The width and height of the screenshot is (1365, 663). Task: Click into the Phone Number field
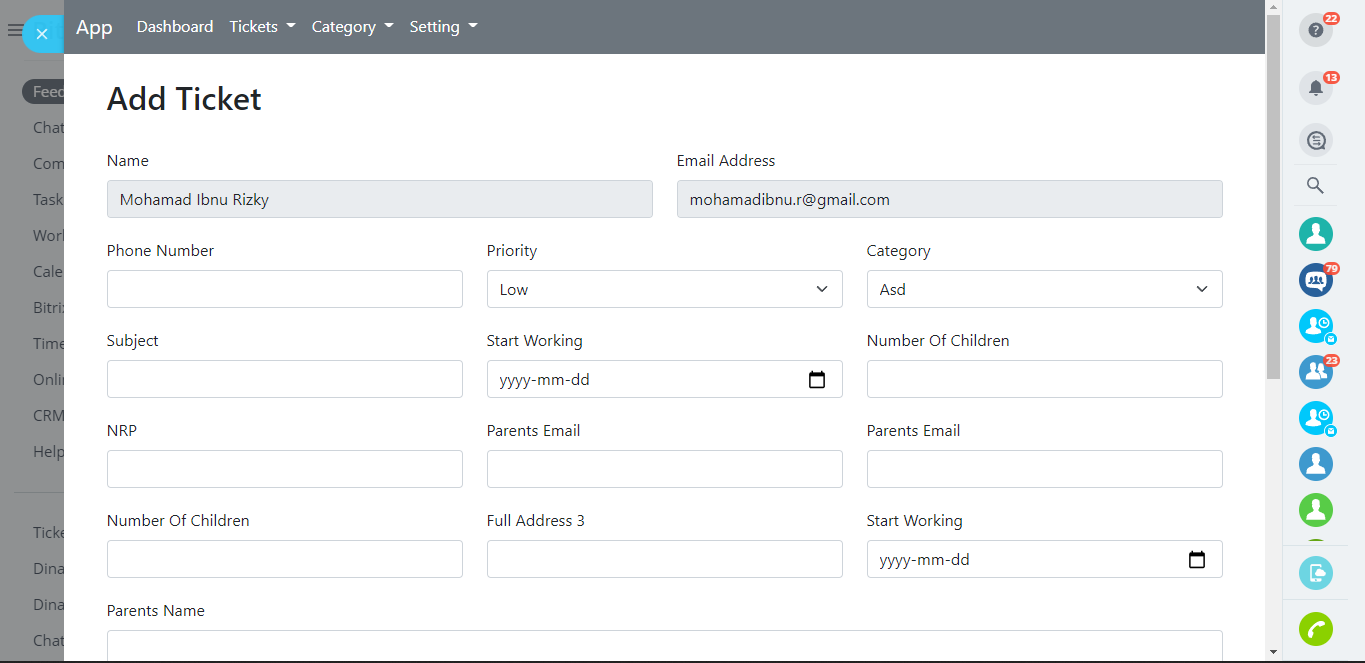284,289
